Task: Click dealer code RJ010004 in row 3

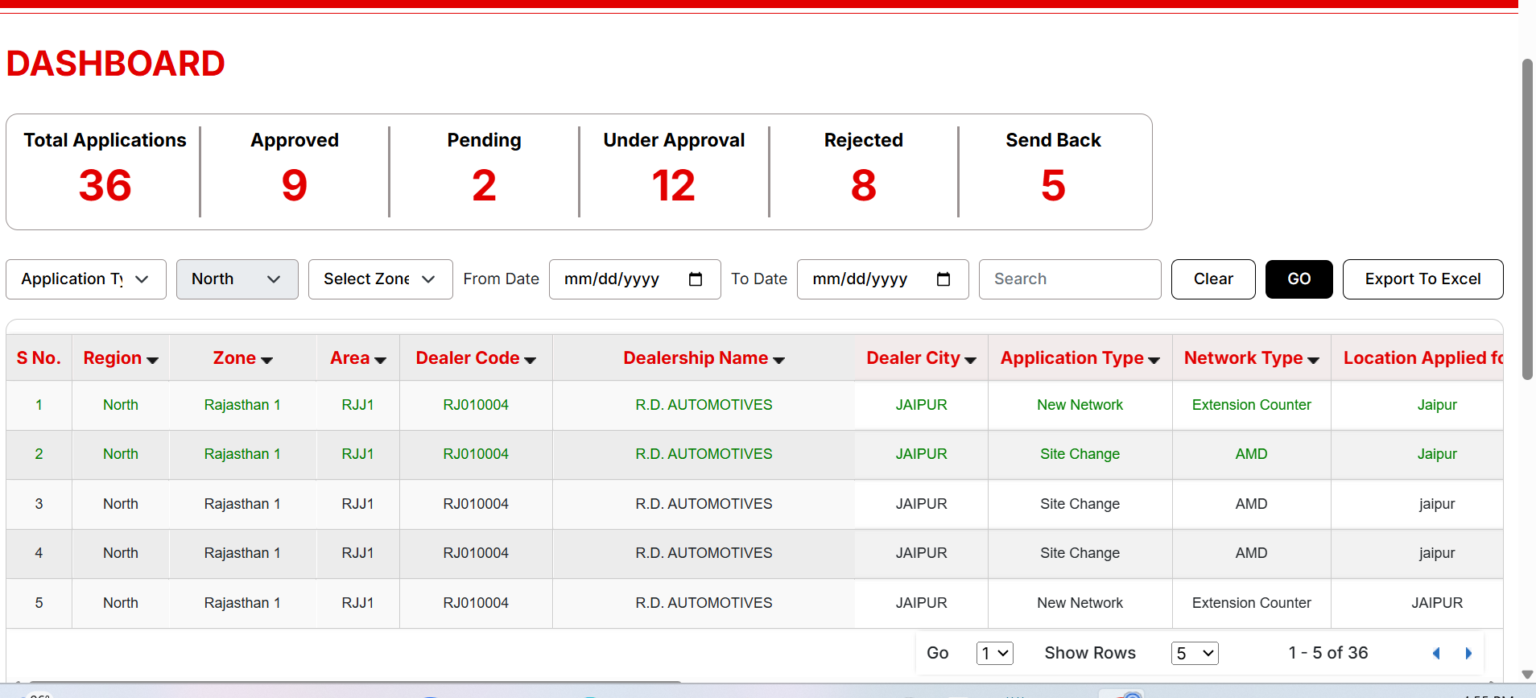Action: coord(476,504)
